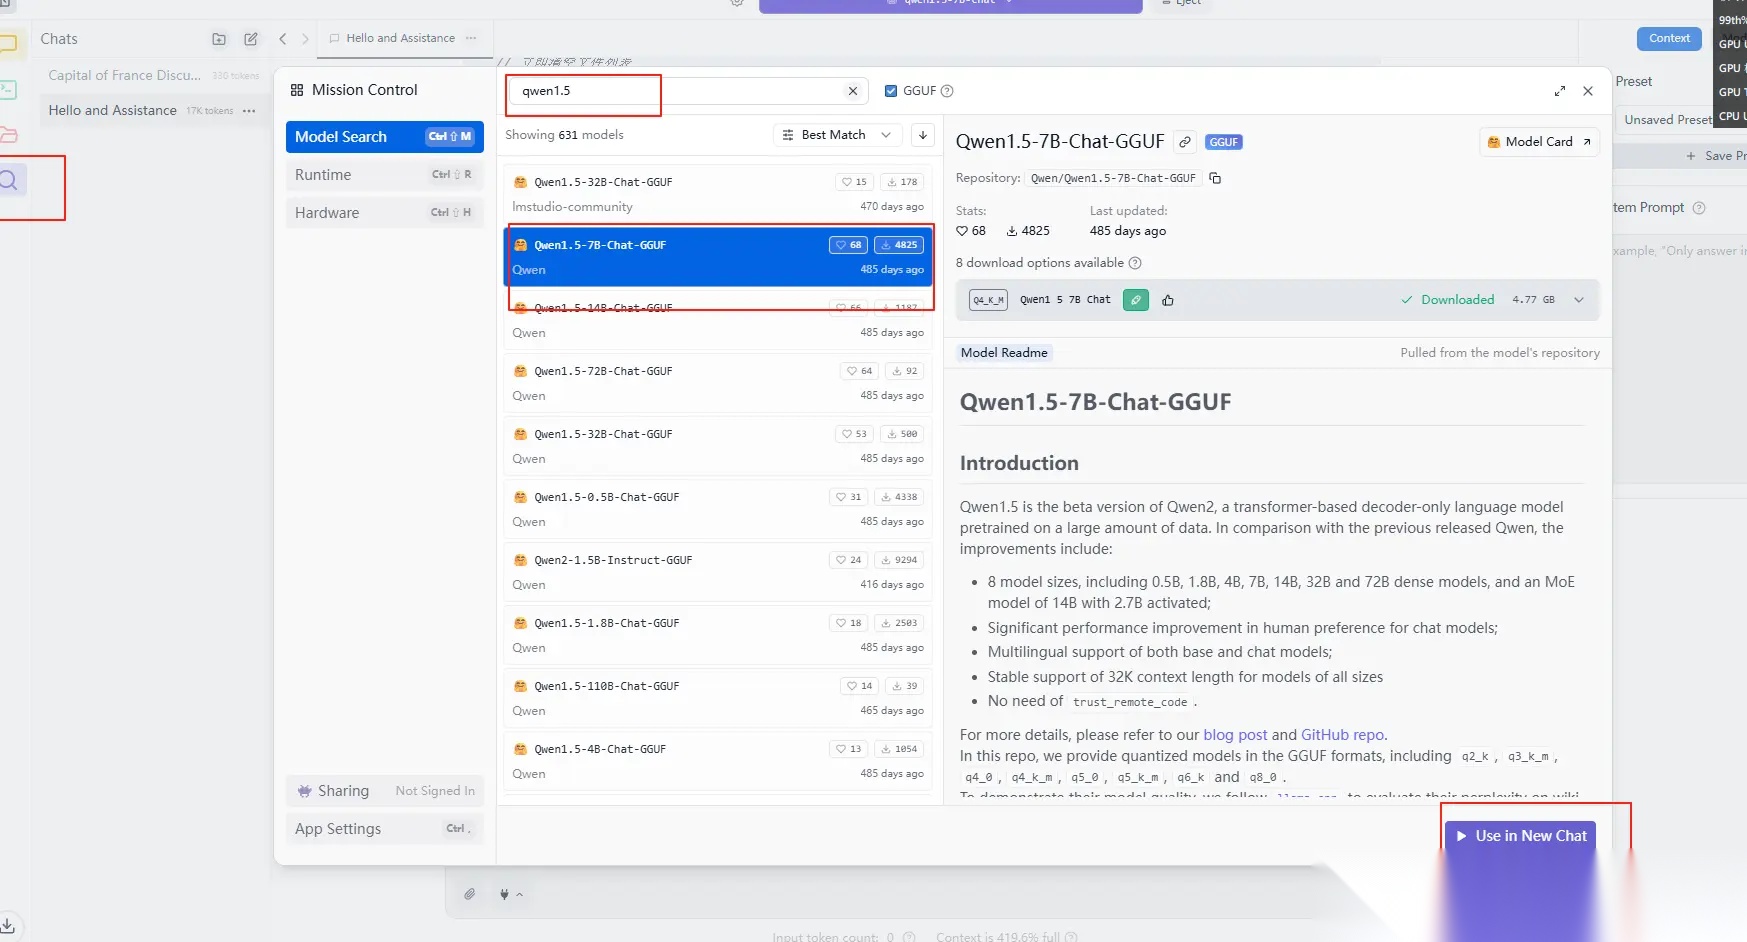Toggle sort direction arrow button
Viewport: 1747px width, 942px height.
point(923,135)
